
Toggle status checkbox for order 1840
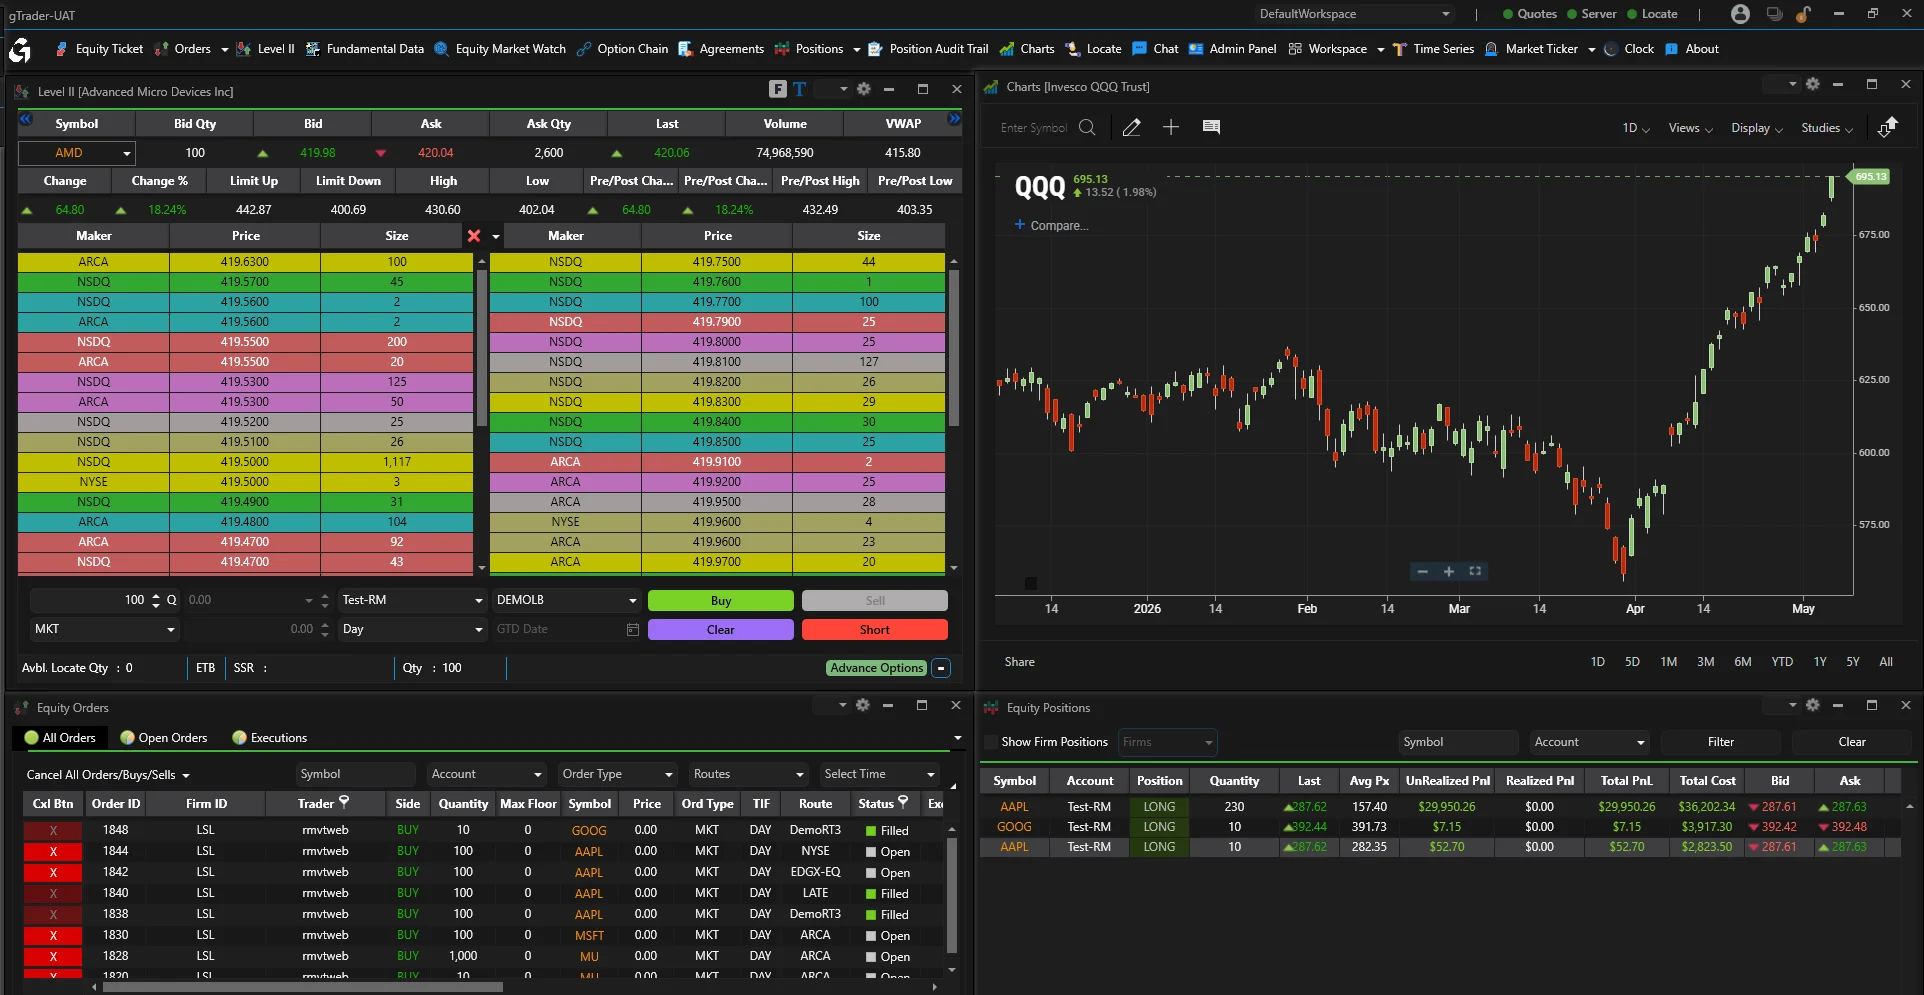coord(871,894)
